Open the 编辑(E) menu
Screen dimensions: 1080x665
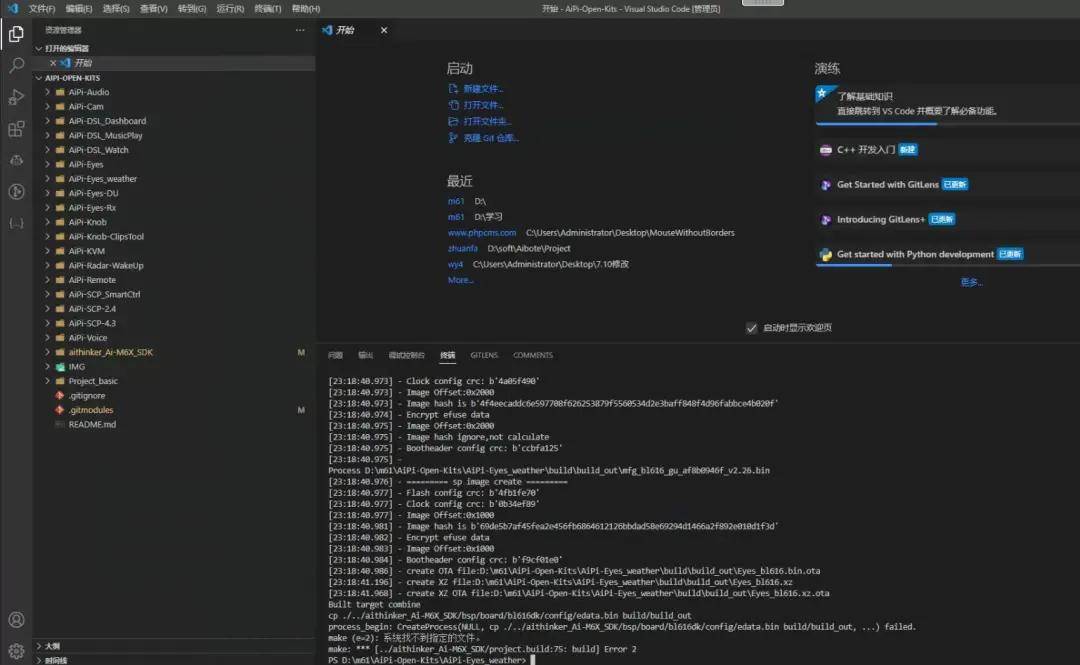click(x=79, y=8)
